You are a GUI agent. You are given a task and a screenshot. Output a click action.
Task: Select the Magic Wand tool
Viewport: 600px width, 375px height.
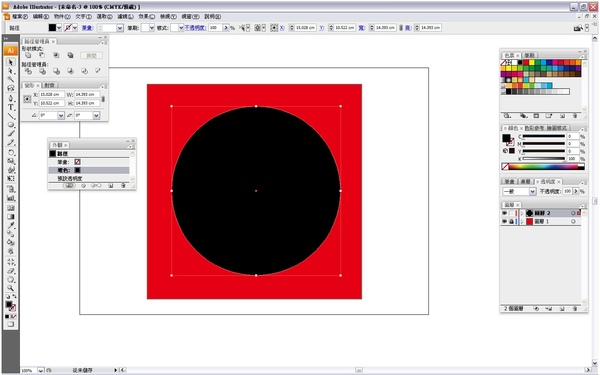11,80
